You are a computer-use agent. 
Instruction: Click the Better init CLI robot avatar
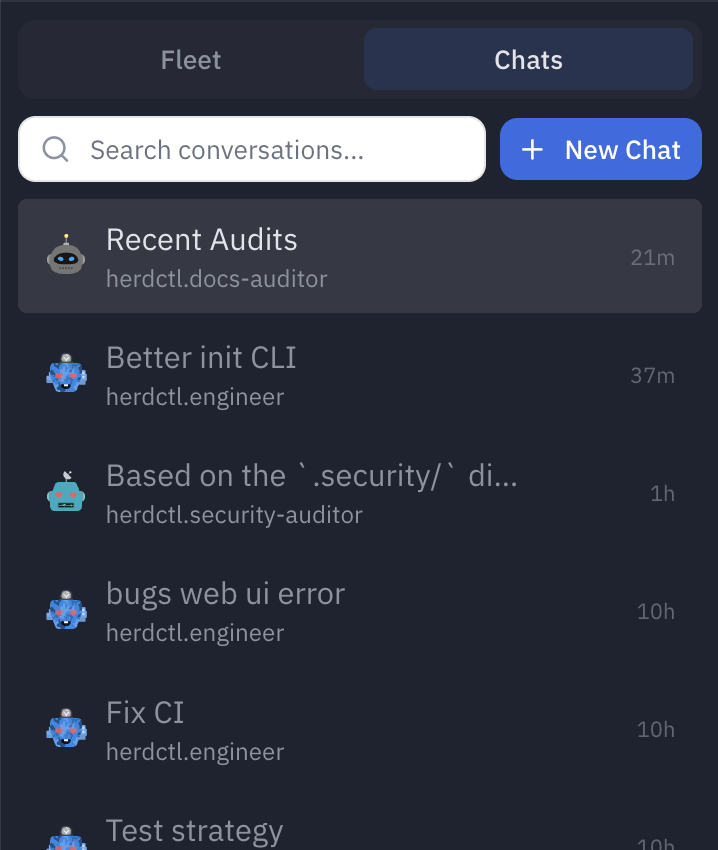point(67,374)
